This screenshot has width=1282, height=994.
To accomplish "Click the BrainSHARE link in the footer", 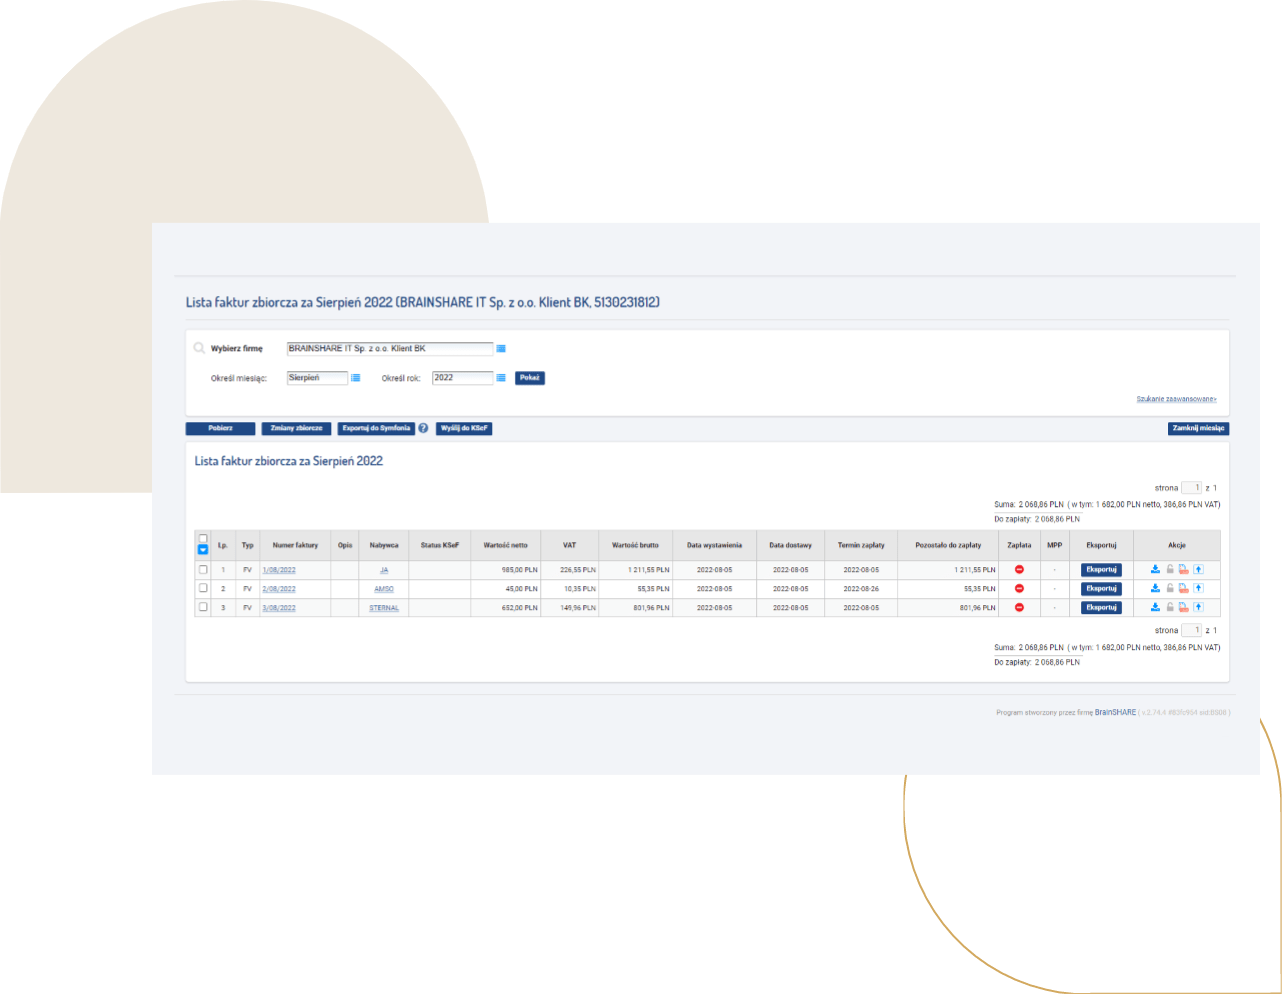I will 1115,712.
